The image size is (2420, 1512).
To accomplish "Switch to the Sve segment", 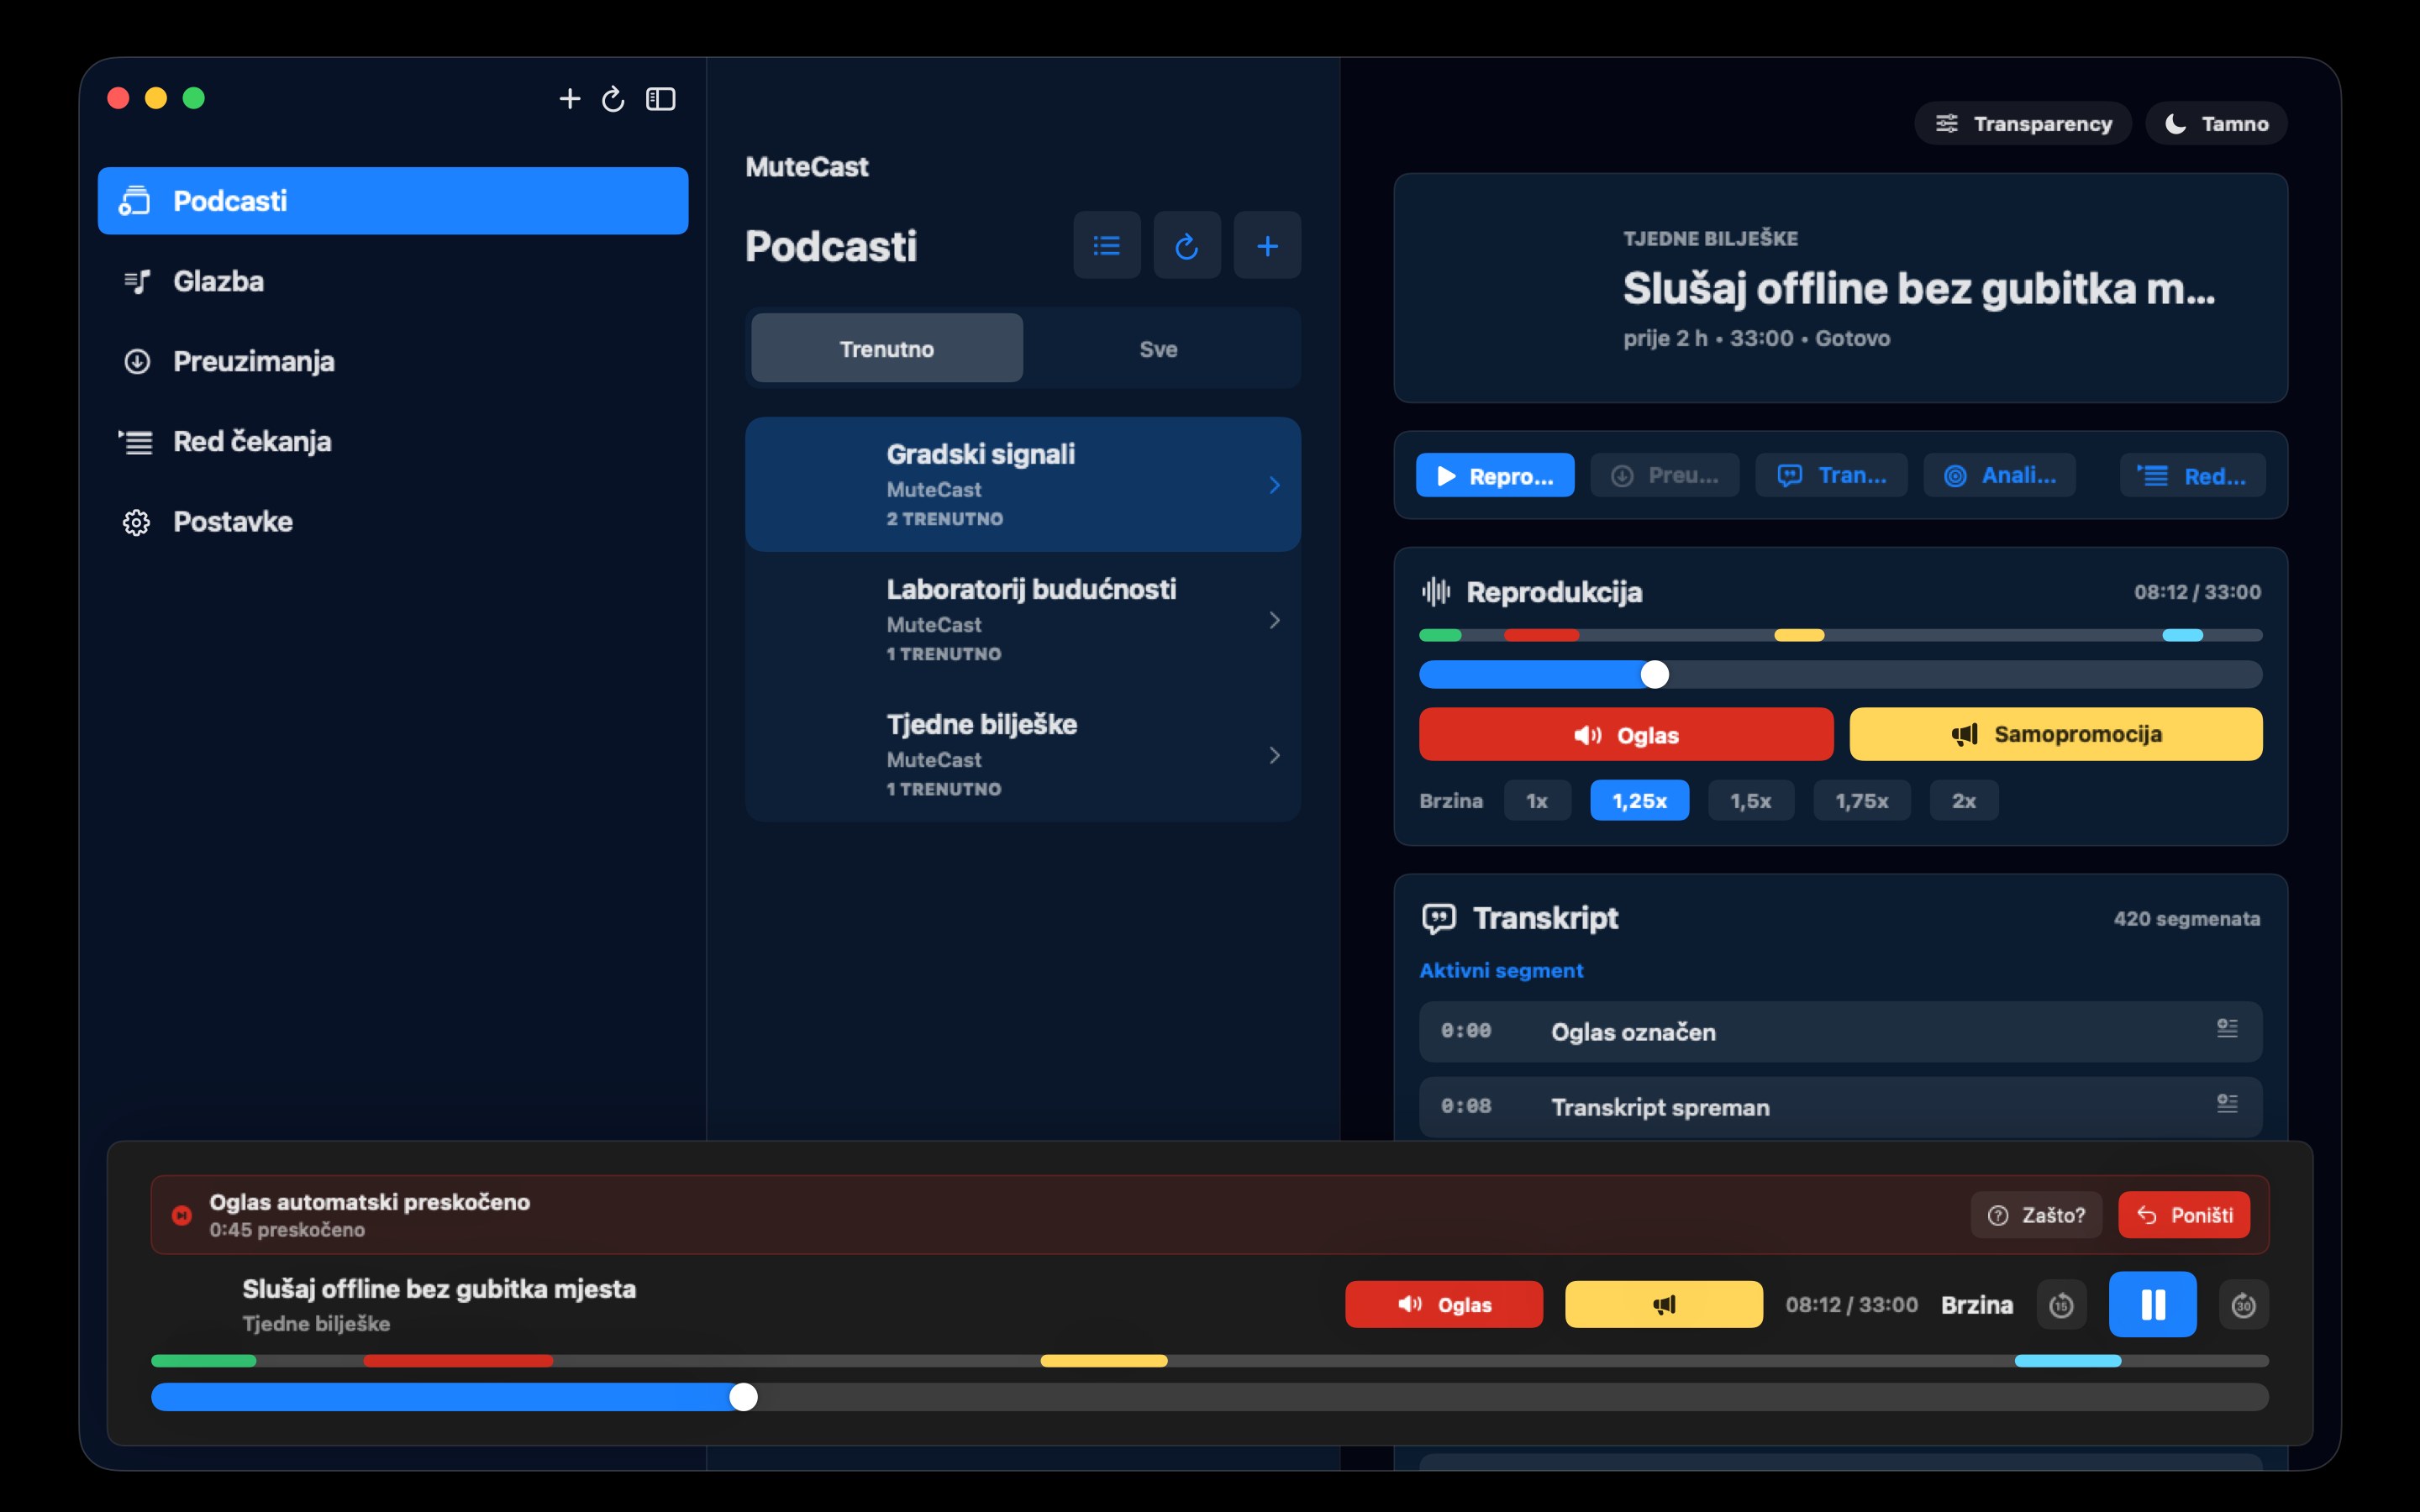I will tap(1158, 348).
